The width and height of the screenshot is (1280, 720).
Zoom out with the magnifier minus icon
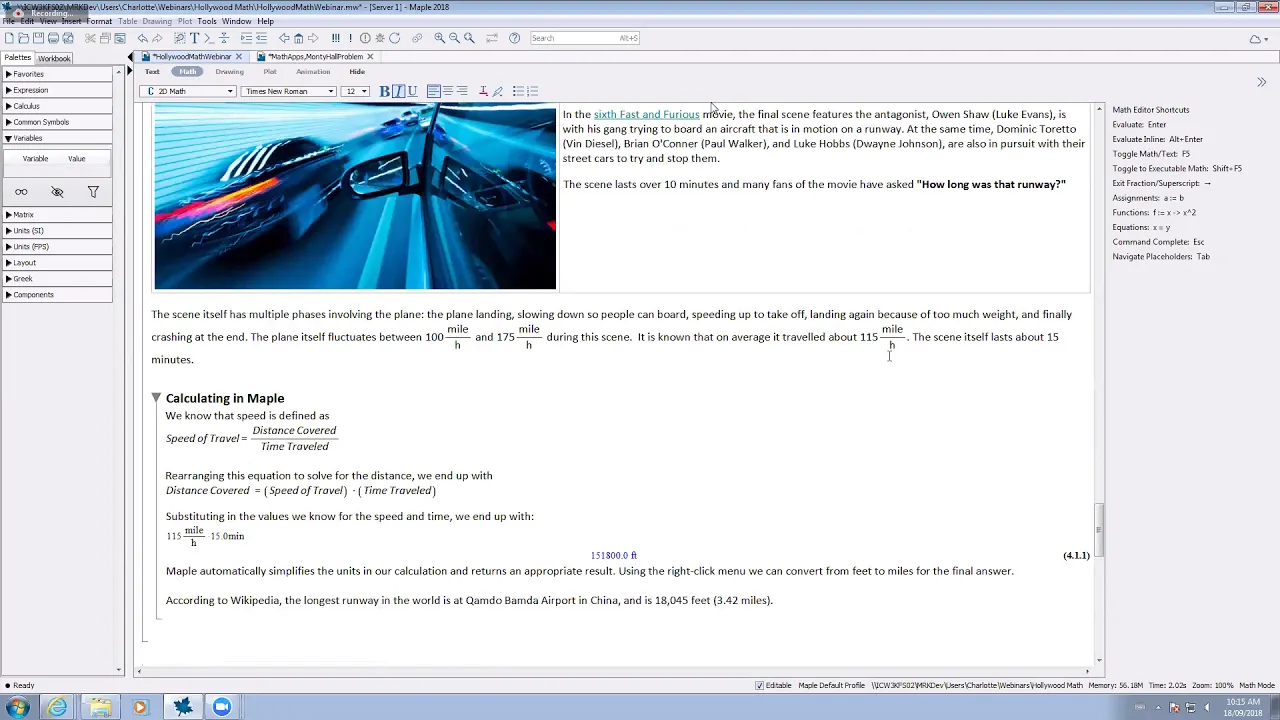(x=454, y=38)
